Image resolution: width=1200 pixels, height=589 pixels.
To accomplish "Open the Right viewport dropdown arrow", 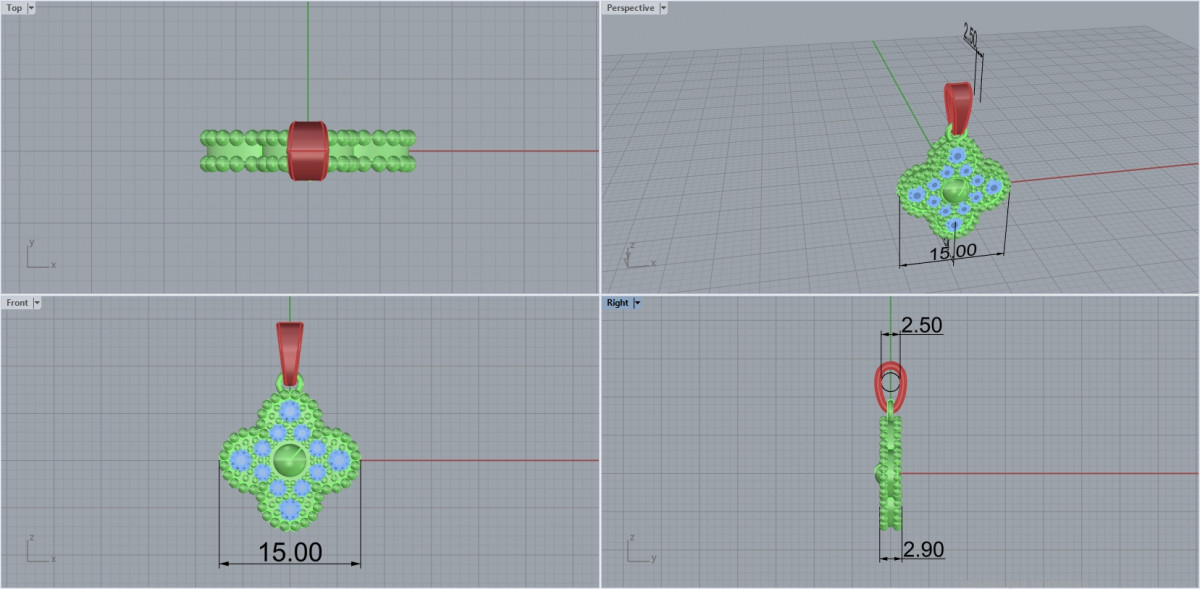I will point(637,302).
